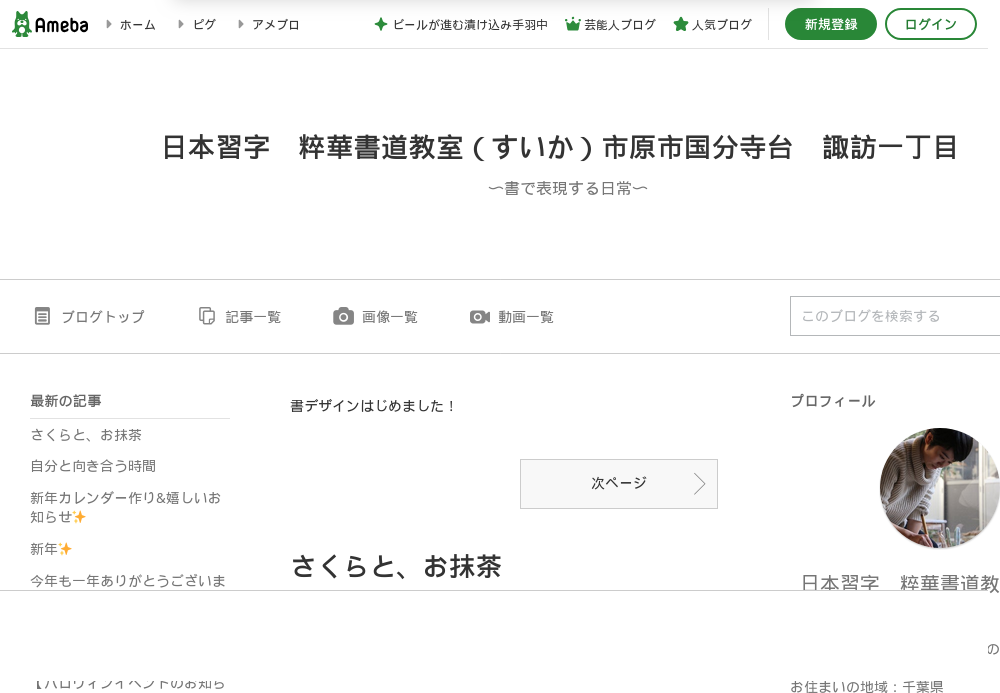Open recent article 新年カレンダー作り&嬉しいお知らせ
Viewport: 1000px width, 693px height.
(126, 507)
